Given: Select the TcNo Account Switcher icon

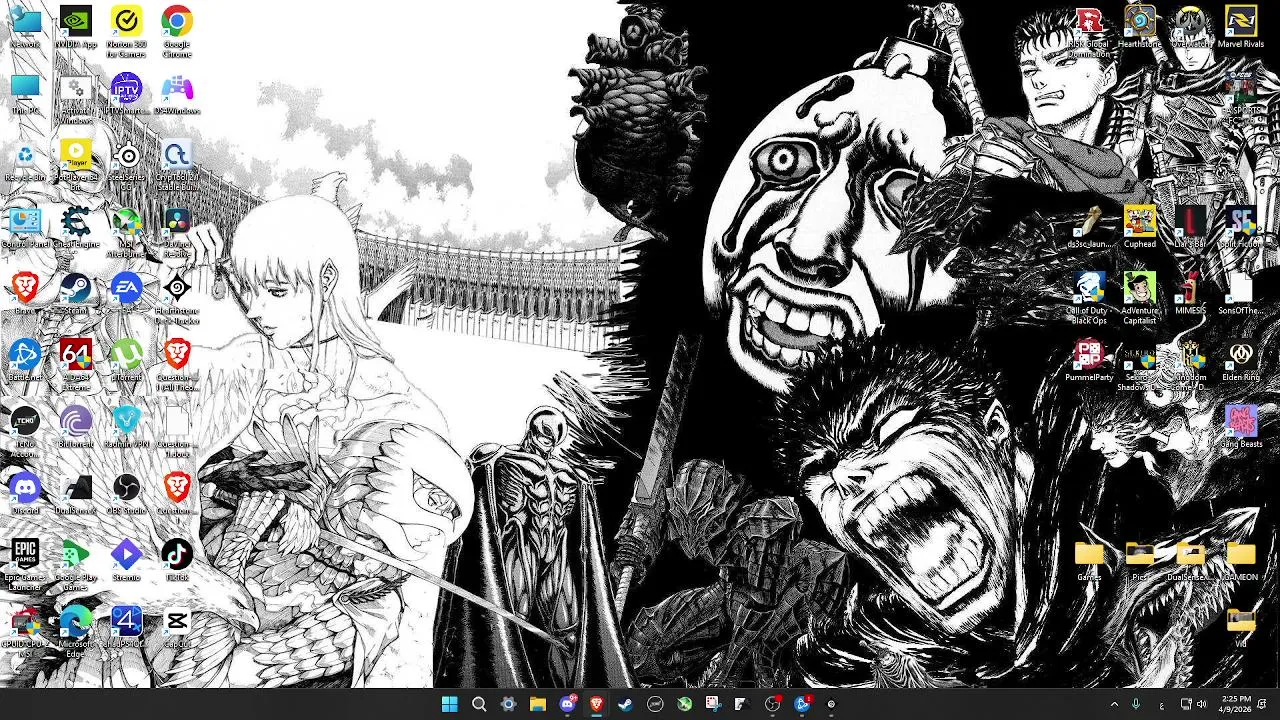Looking at the screenshot, I should point(25,432).
